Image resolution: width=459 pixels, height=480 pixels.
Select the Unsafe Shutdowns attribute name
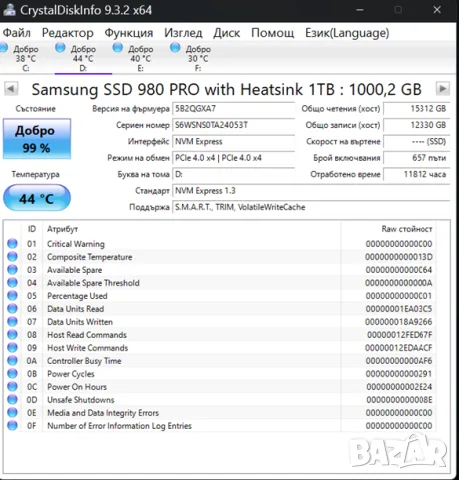point(80,400)
